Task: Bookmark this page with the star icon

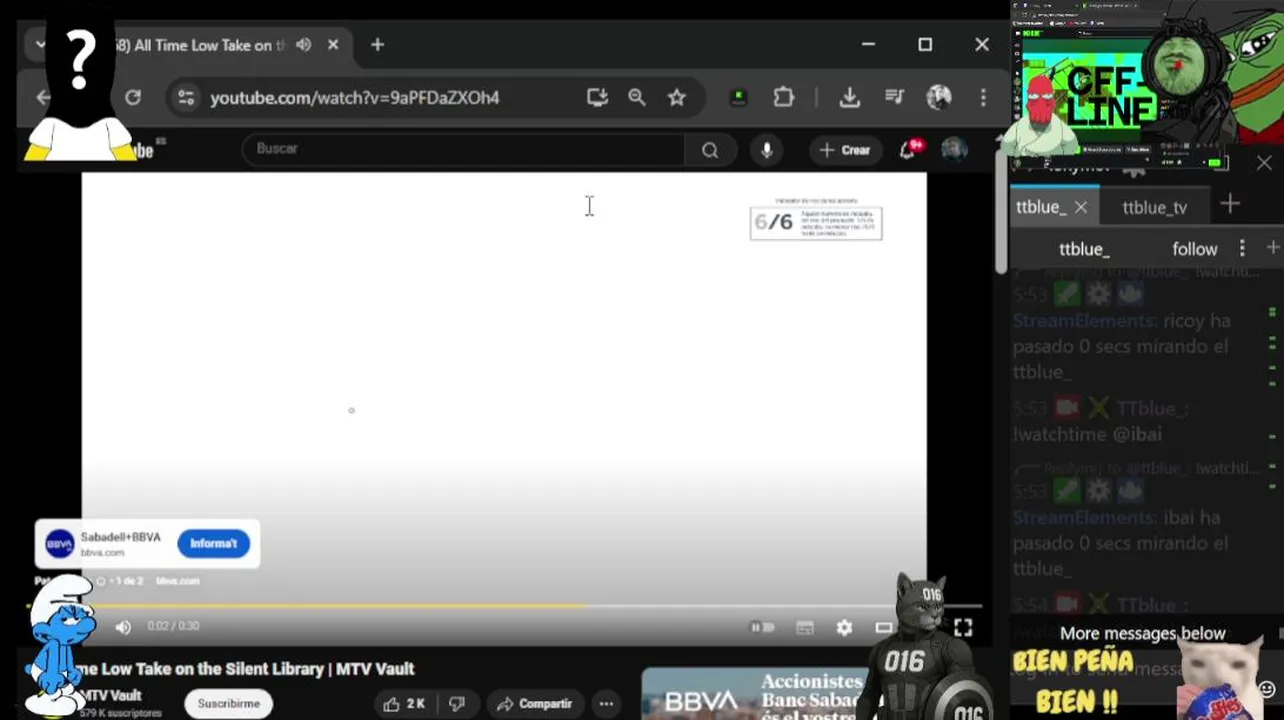Action: point(677,97)
